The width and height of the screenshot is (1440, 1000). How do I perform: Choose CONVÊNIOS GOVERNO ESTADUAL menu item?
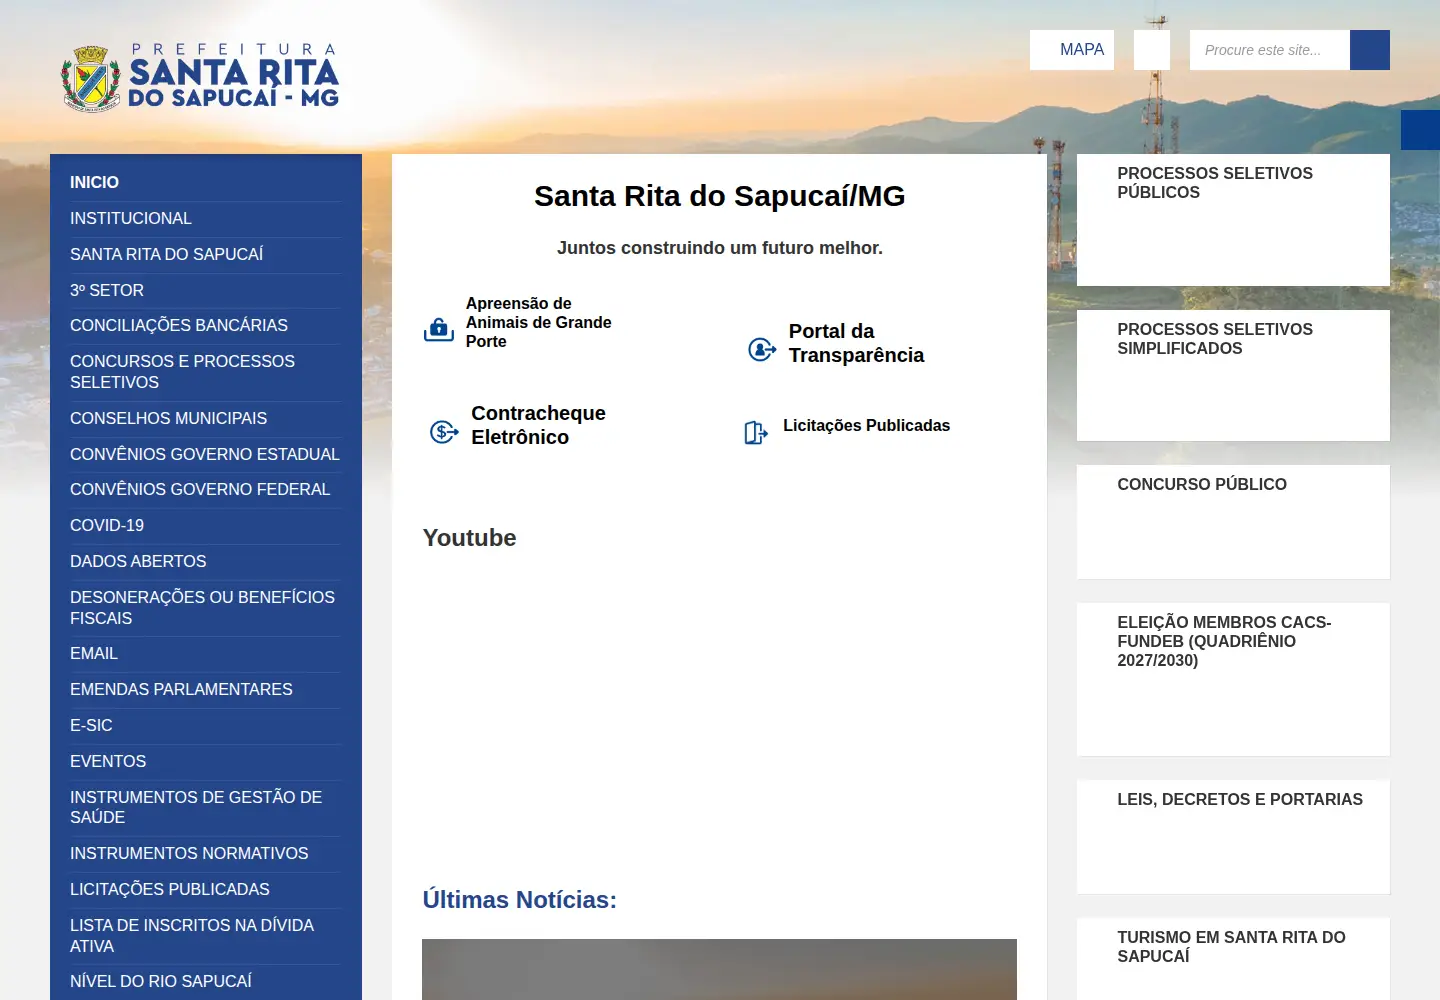tap(205, 455)
